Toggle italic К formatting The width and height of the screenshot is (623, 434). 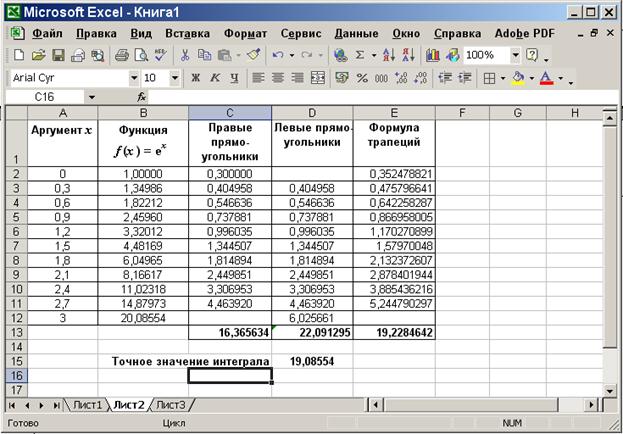[215, 78]
